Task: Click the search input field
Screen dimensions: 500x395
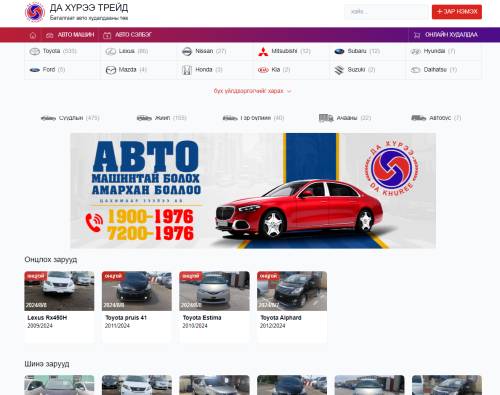Action: tap(386, 12)
